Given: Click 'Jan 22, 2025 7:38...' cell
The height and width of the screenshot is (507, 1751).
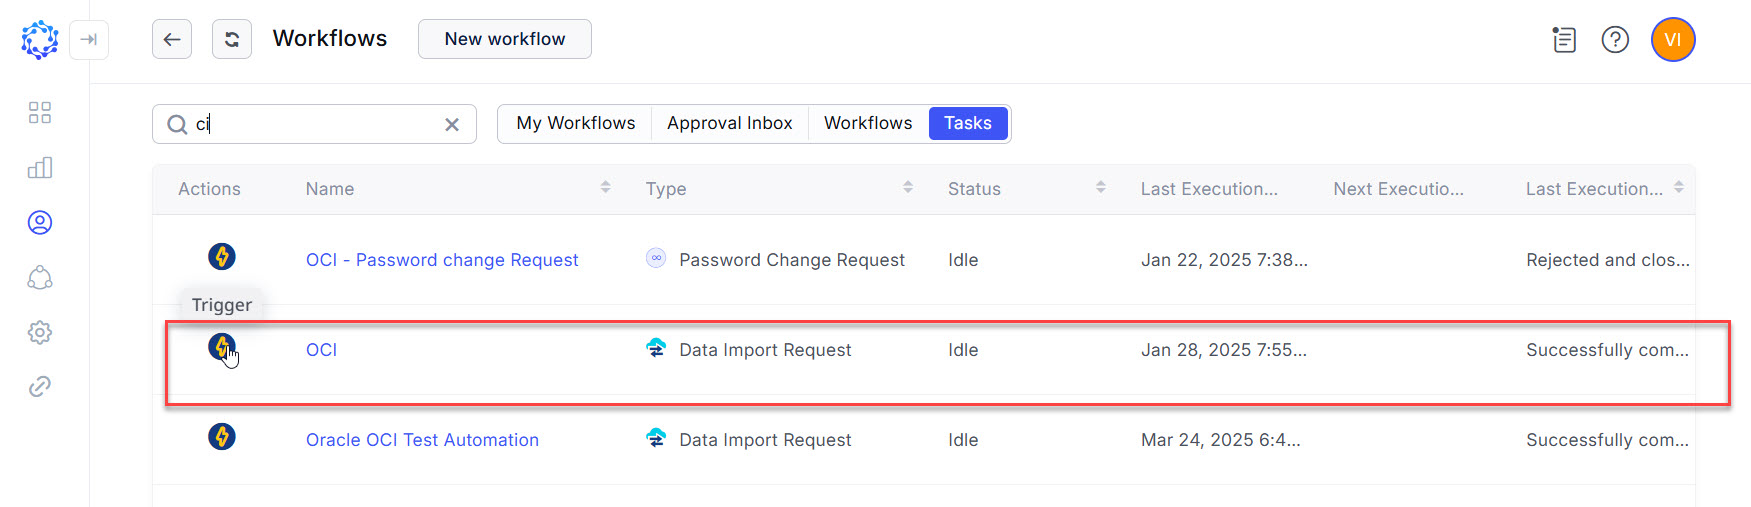Looking at the screenshot, I should click(x=1224, y=260).
